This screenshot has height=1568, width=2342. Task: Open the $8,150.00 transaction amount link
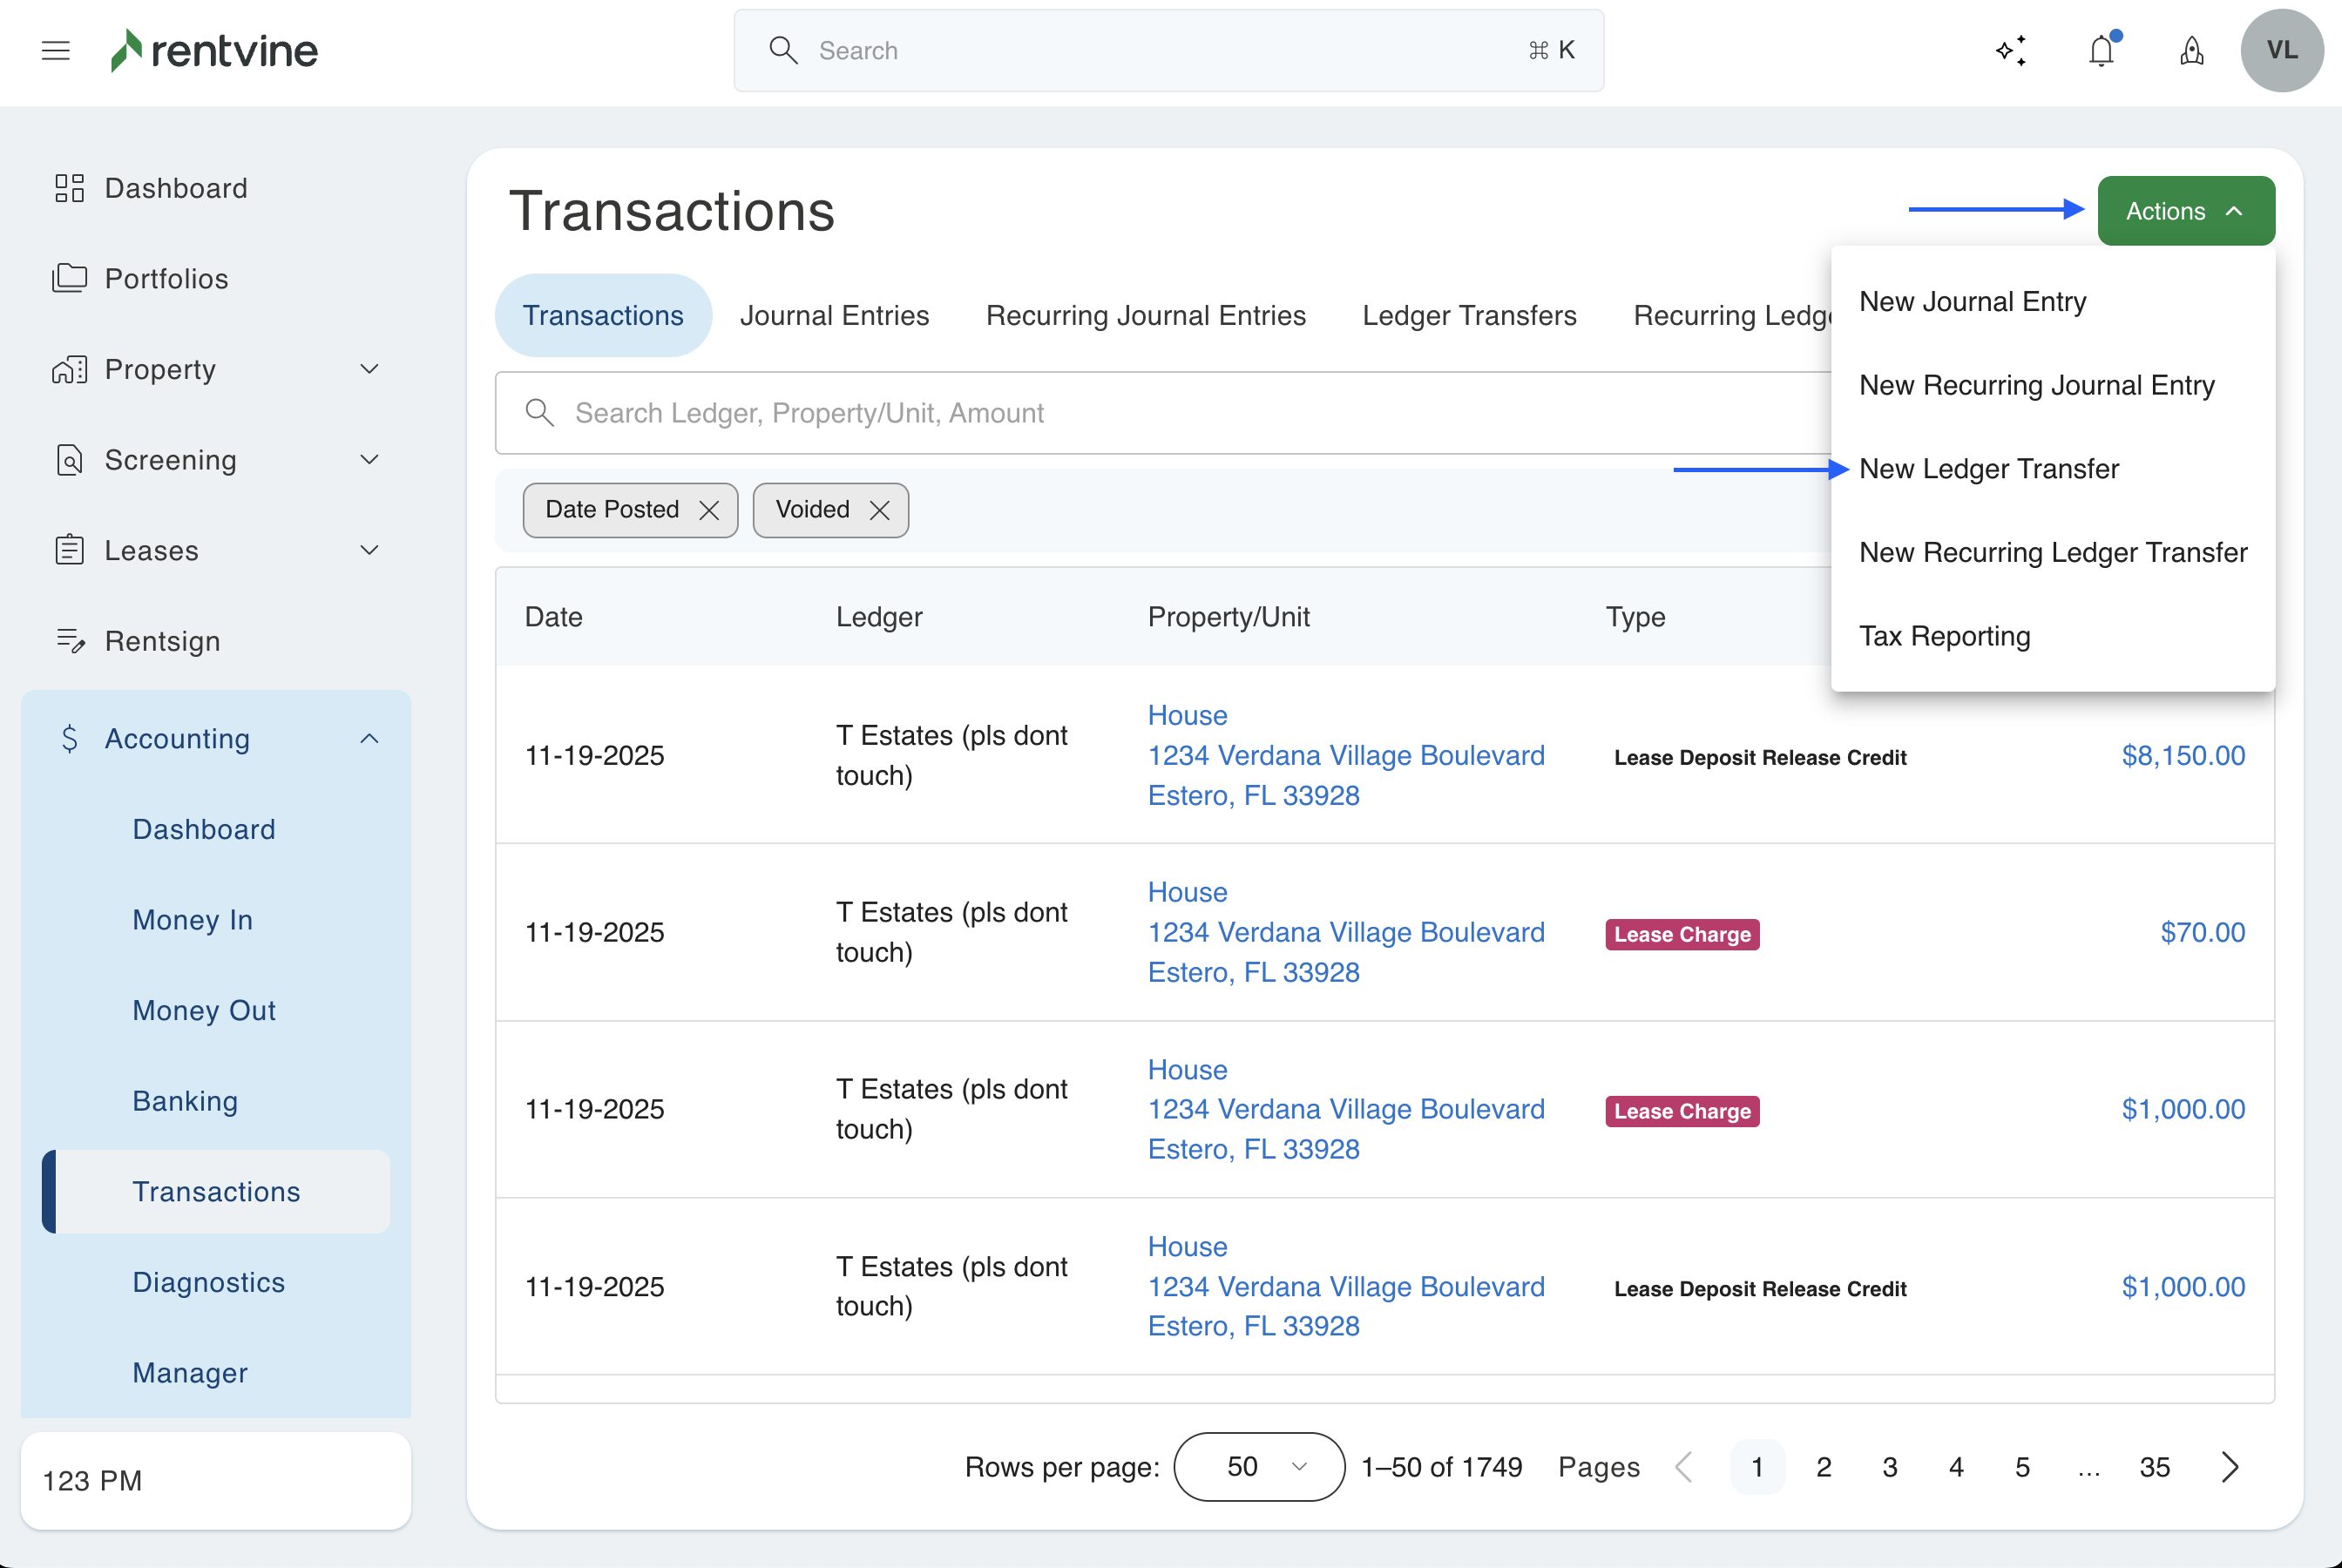click(2182, 755)
